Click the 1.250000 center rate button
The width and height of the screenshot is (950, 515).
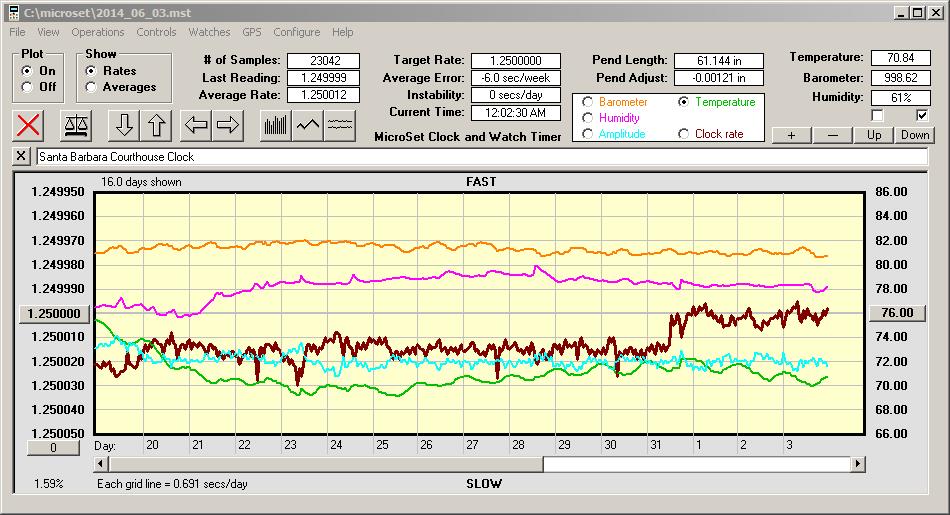pos(54,313)
